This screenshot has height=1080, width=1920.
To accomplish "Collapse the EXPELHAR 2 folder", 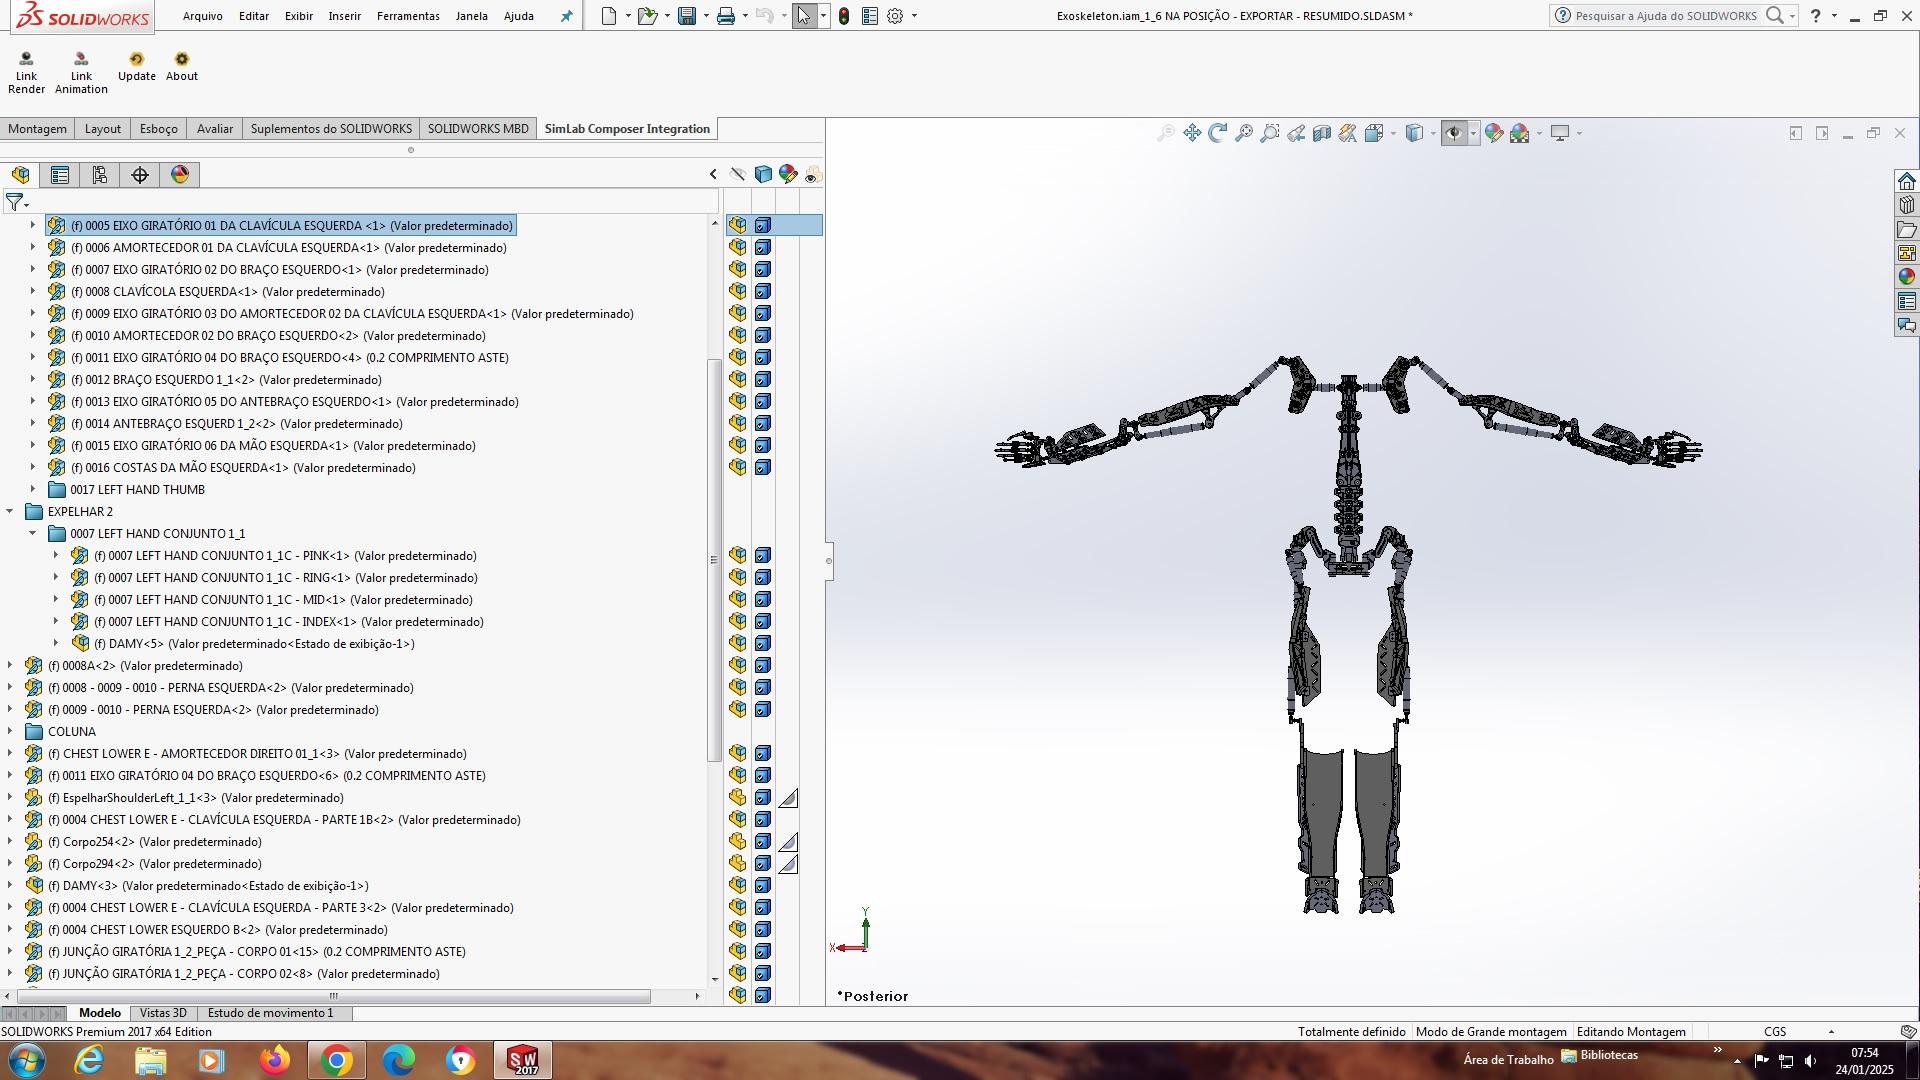I will (x=10, y=512).
